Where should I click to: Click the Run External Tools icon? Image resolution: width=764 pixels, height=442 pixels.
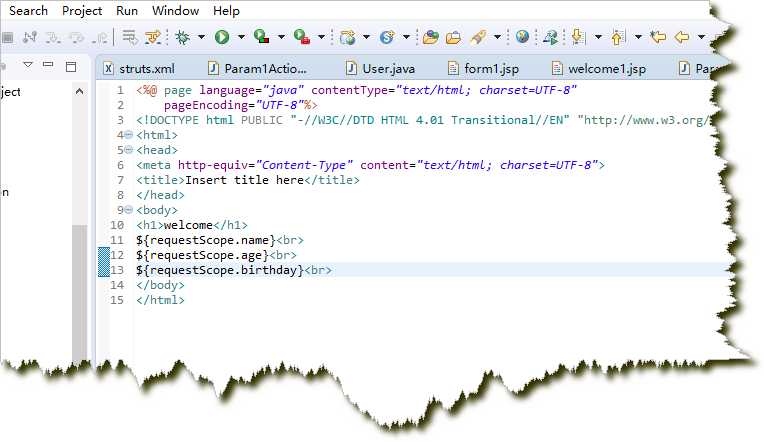302,37
